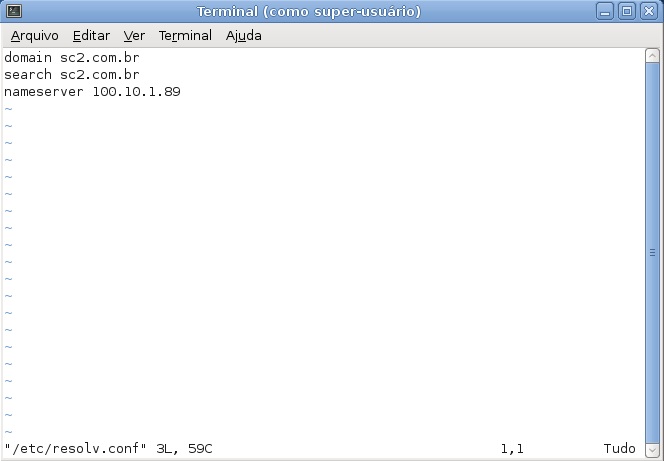664x461 pixels.
Task: Open the Ver menu
Action: pyautogui.click(x=134, y=36)
